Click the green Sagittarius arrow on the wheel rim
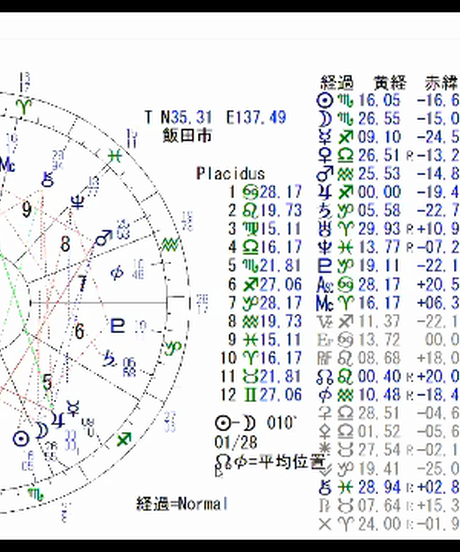This screenshot has height=552, width=460. [x=124, y=439]
